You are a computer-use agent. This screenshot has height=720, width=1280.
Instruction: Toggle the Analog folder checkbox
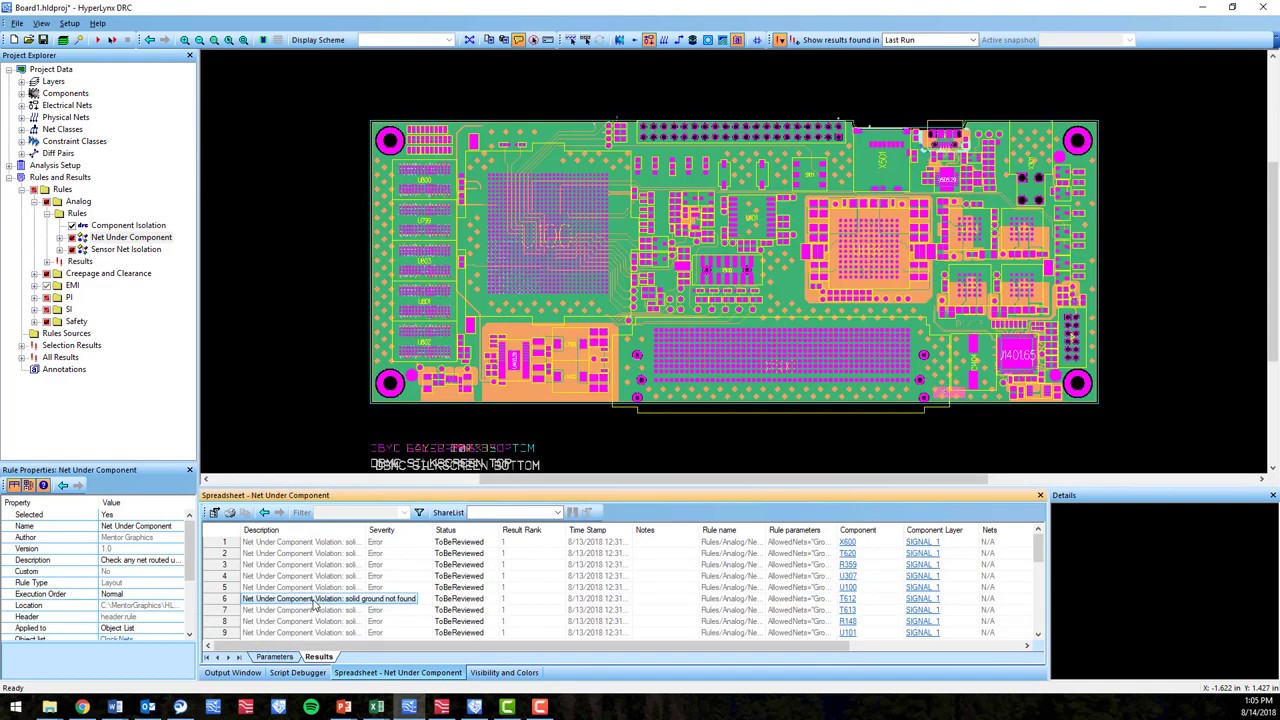pos(46,201)
